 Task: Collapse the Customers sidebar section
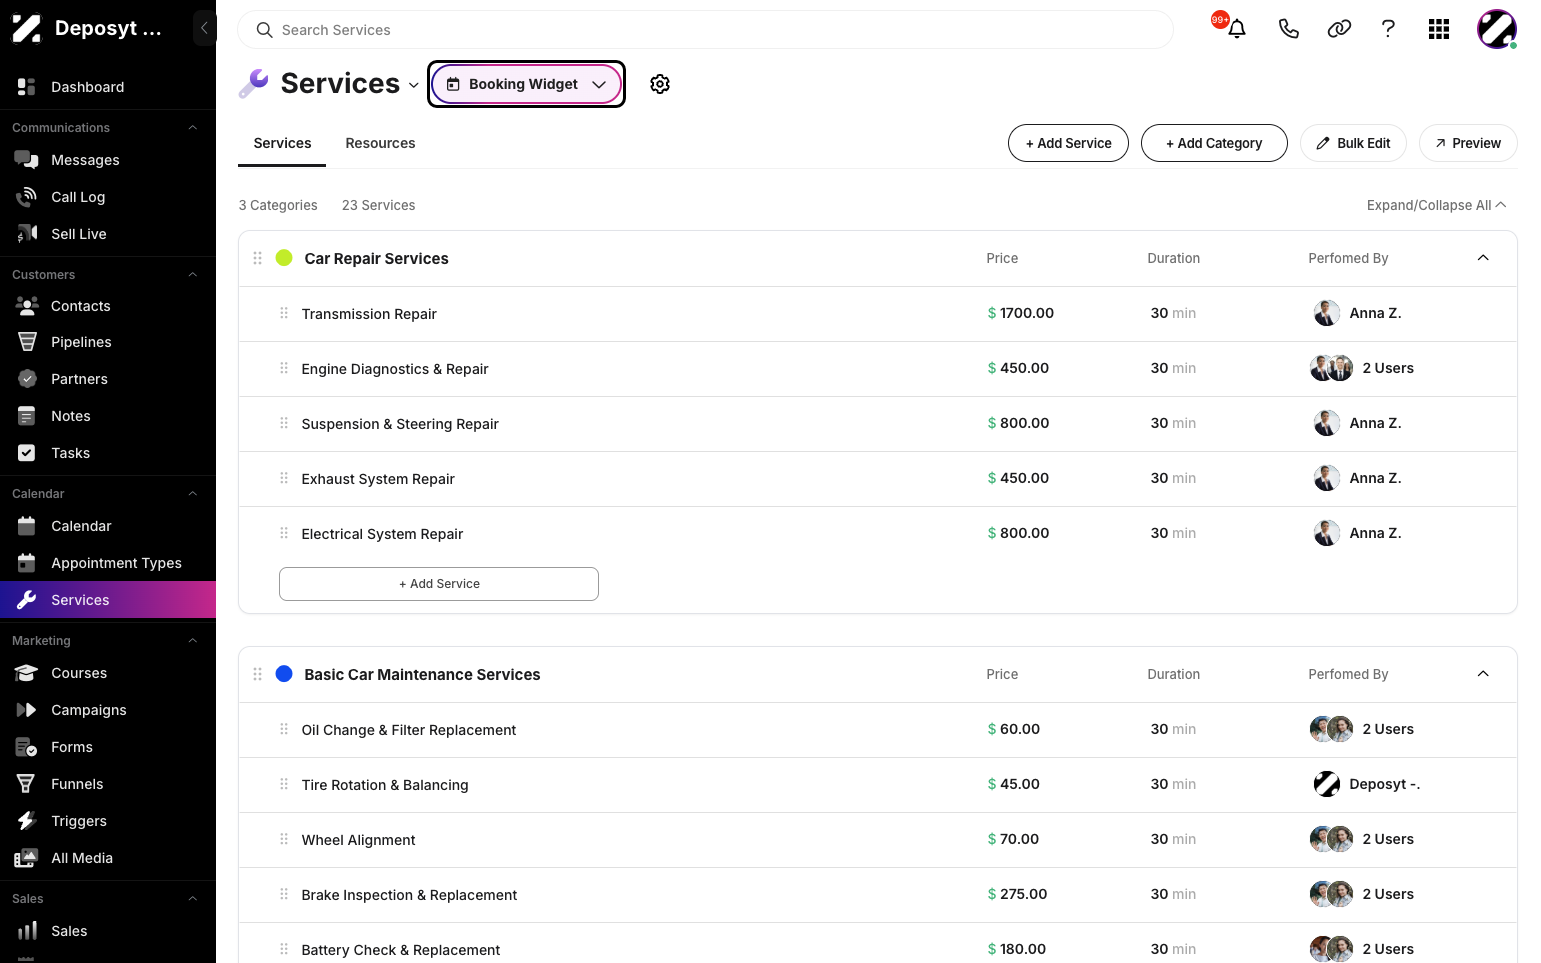(x=193, y=275)
